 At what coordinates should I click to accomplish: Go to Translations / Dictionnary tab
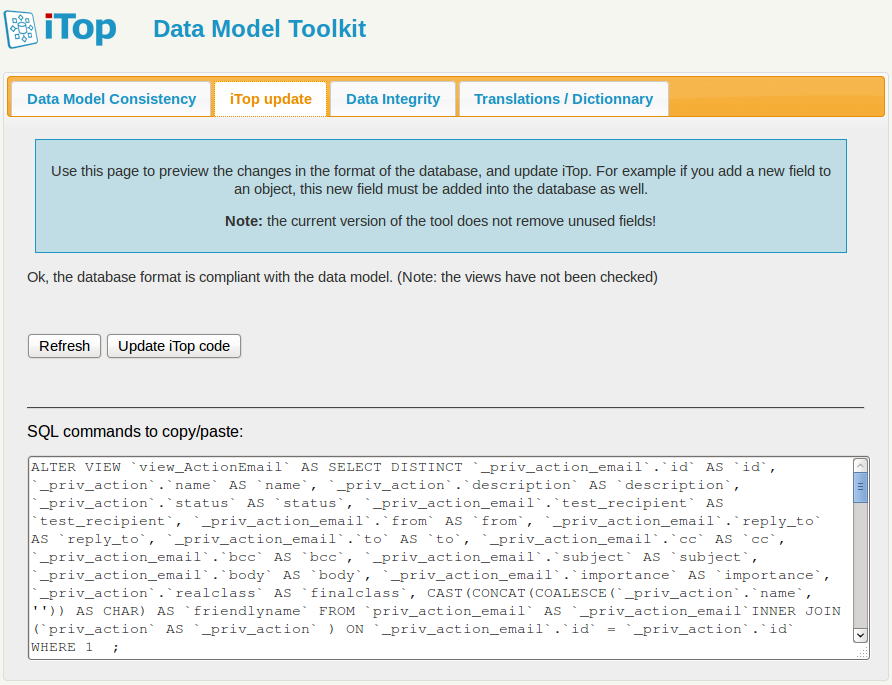pyautogui.click(x=563, y=99)
